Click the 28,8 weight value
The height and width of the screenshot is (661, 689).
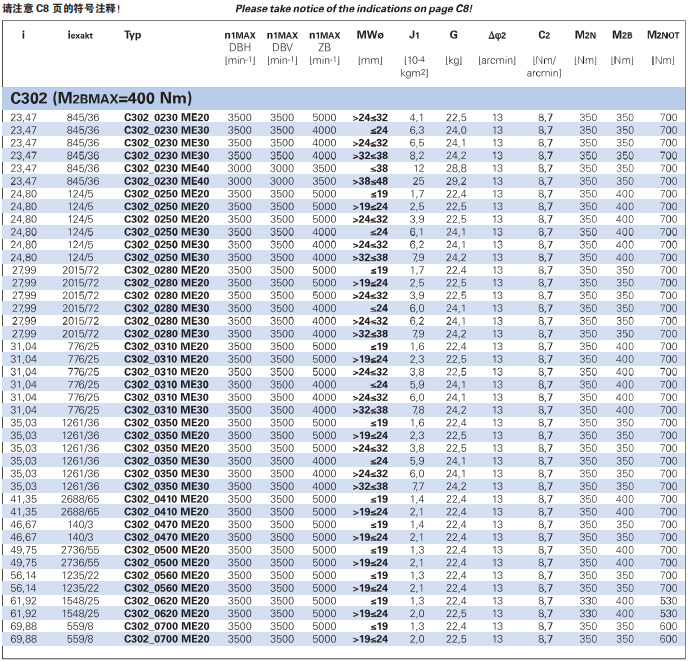coord(456,168)
